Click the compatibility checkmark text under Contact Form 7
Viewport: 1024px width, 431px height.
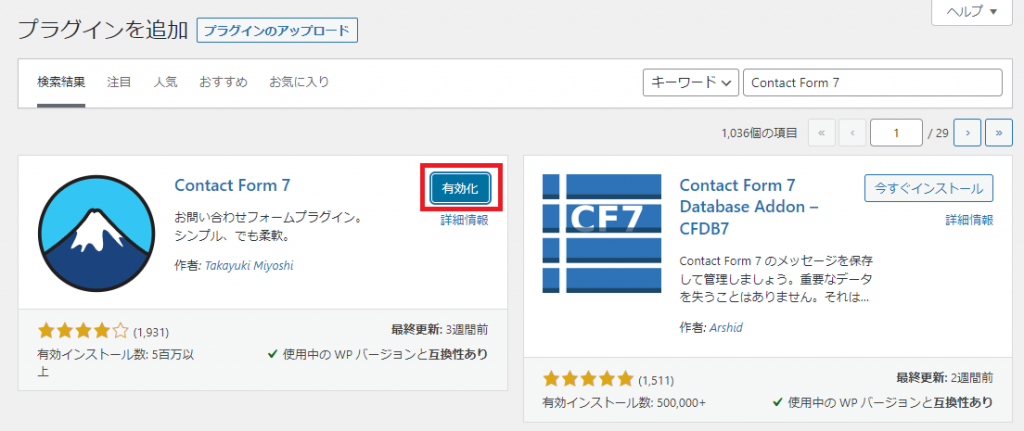(x=378, y=355)
